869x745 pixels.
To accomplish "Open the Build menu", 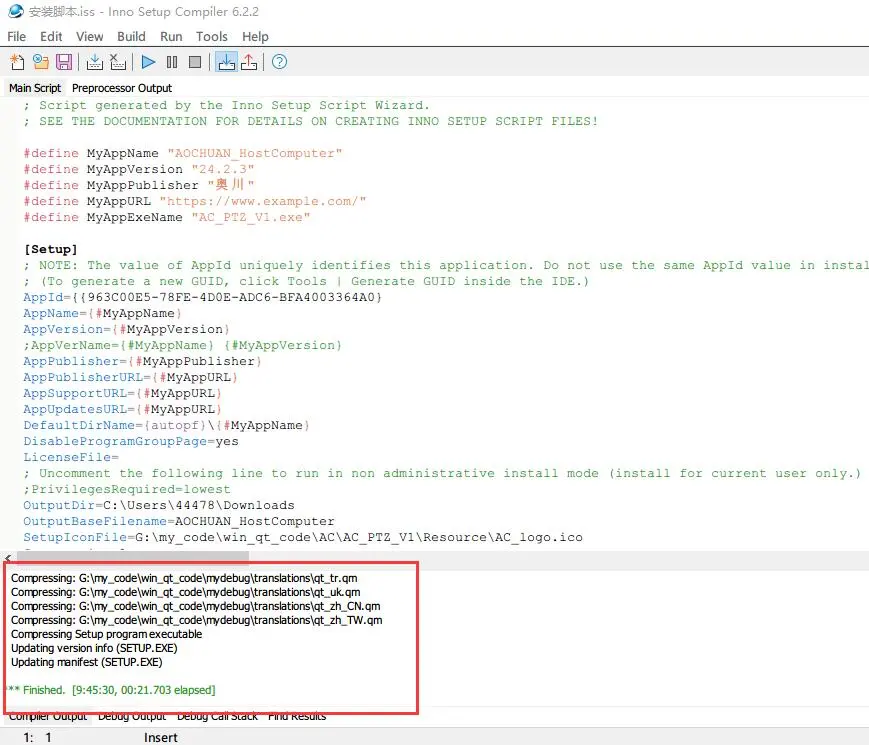I will click(x=131, y=36).
